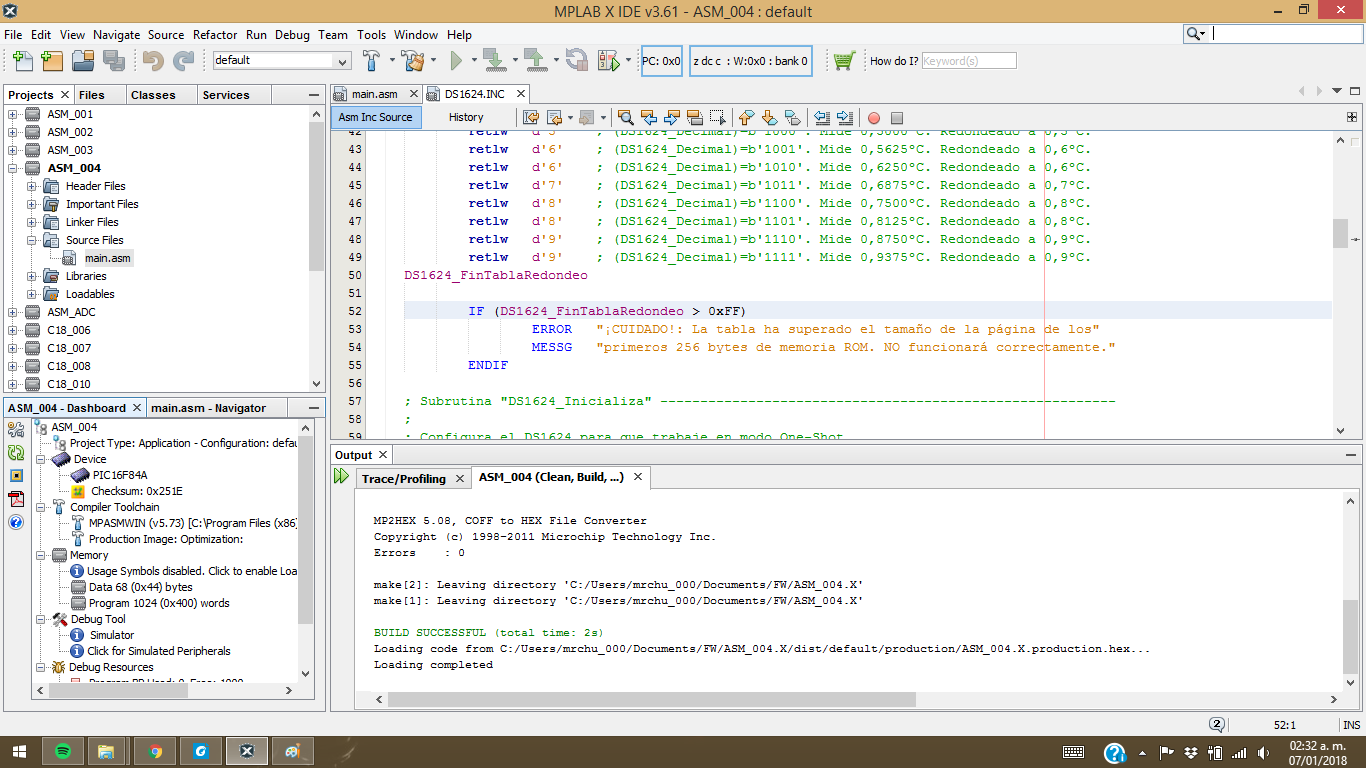The width and height of the screenshot is (1366, 768).
Task: Switch editor to History view
Action: (466, 117)
